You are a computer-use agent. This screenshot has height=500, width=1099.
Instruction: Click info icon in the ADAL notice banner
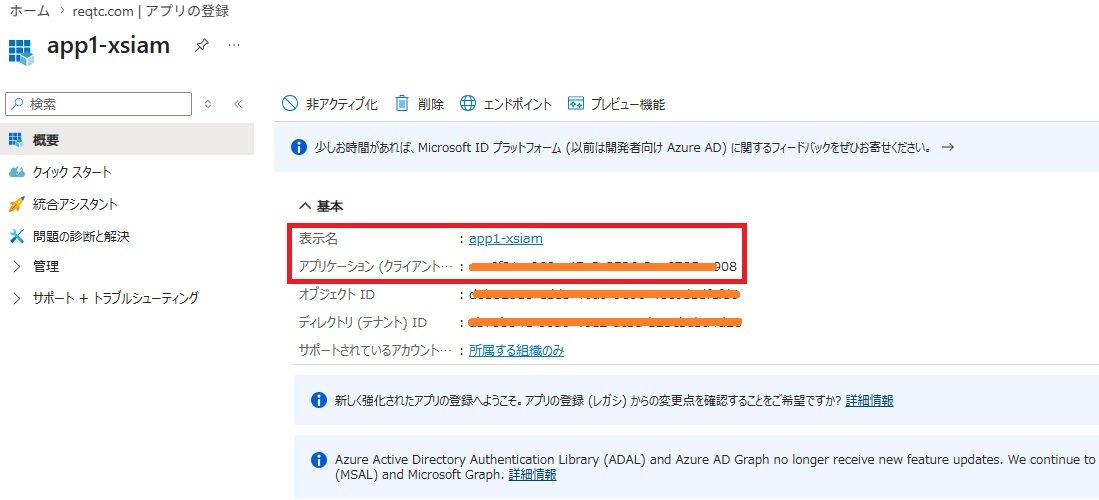[x=319, y=460]
